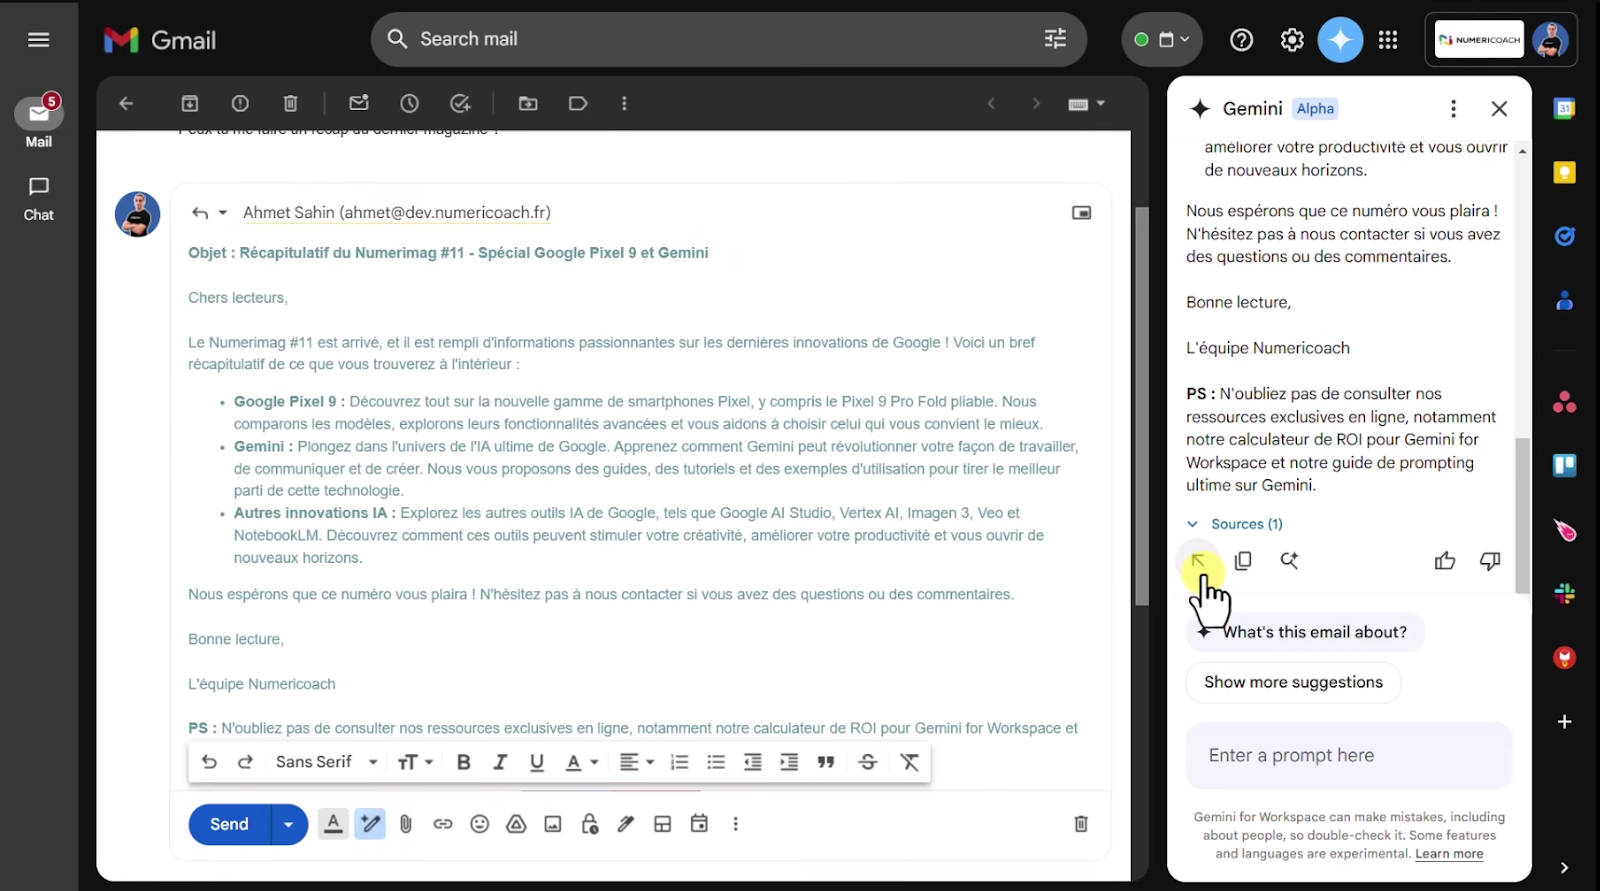1600x891 pixels.
Task: Toggle the formatting options button
Action: 333,824
